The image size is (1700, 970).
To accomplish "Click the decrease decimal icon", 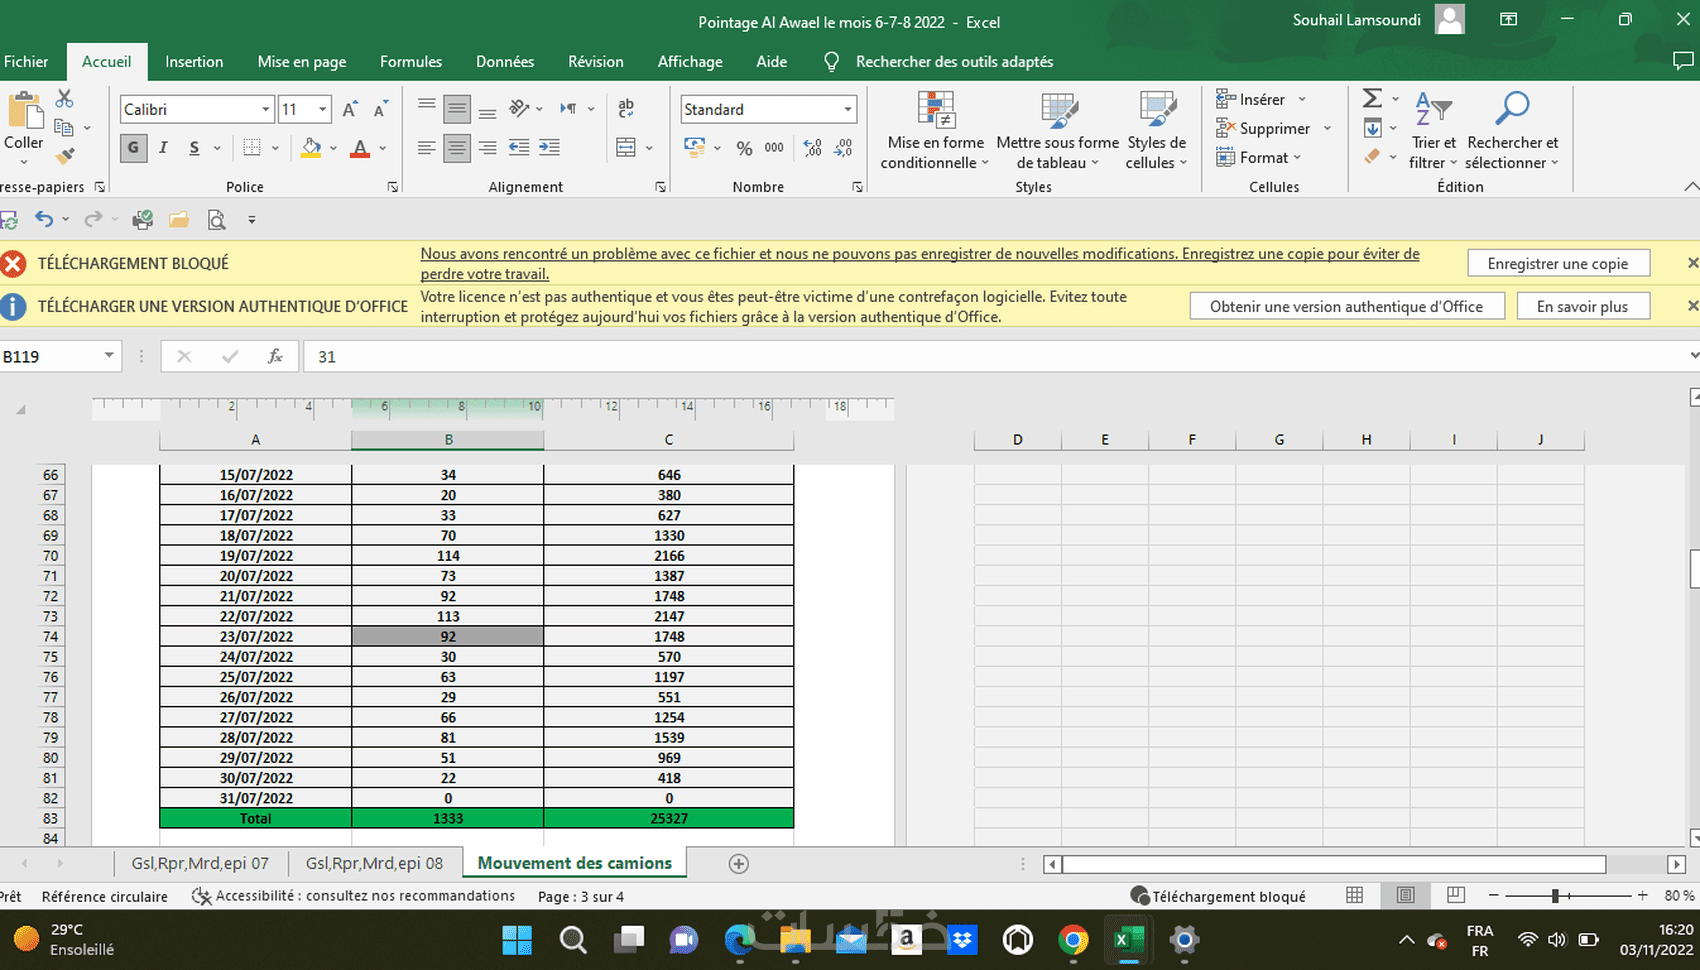I will pyautogui.click(x=844, y=148).
